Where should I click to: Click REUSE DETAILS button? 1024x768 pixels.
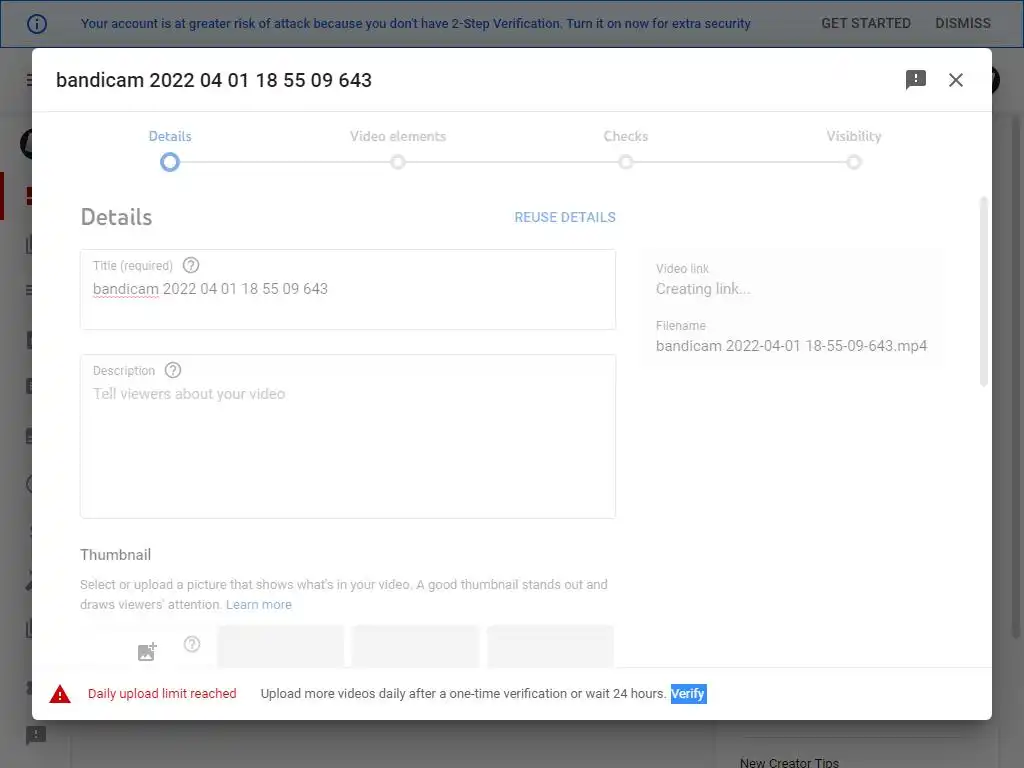pyautogui.click(x=565, y=217)
